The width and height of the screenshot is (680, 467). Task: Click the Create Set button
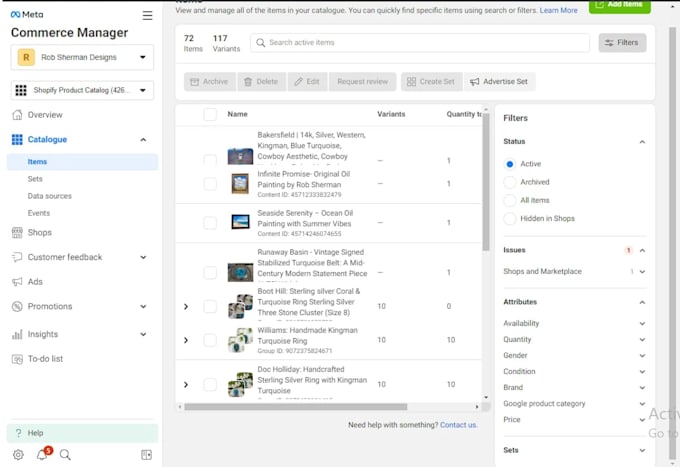point(431,82)
